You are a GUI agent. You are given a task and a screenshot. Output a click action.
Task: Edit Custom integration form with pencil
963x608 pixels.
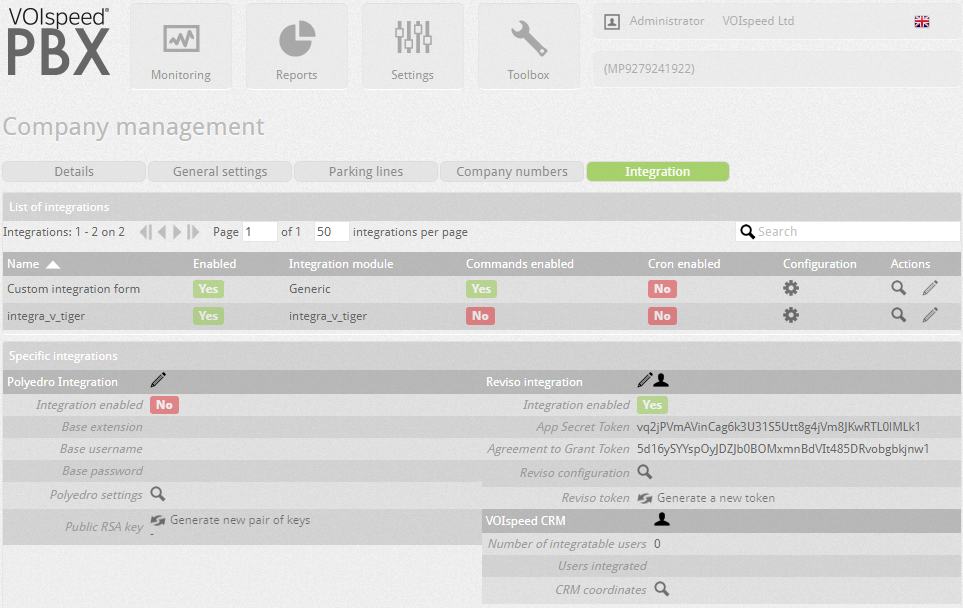(x=930, y=287)
